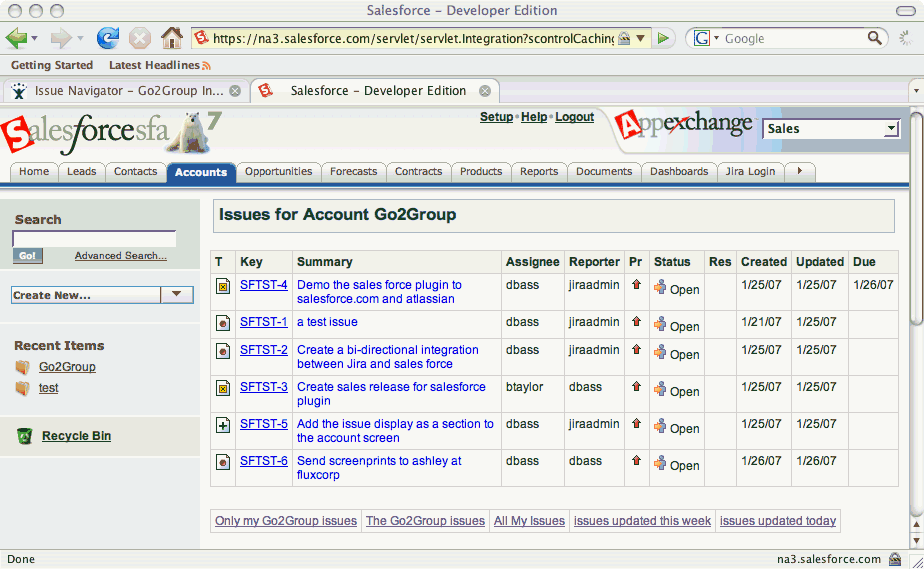Click the issue type icon for SFTST-5
Screen dimensions: 924x569
(224, 424)
